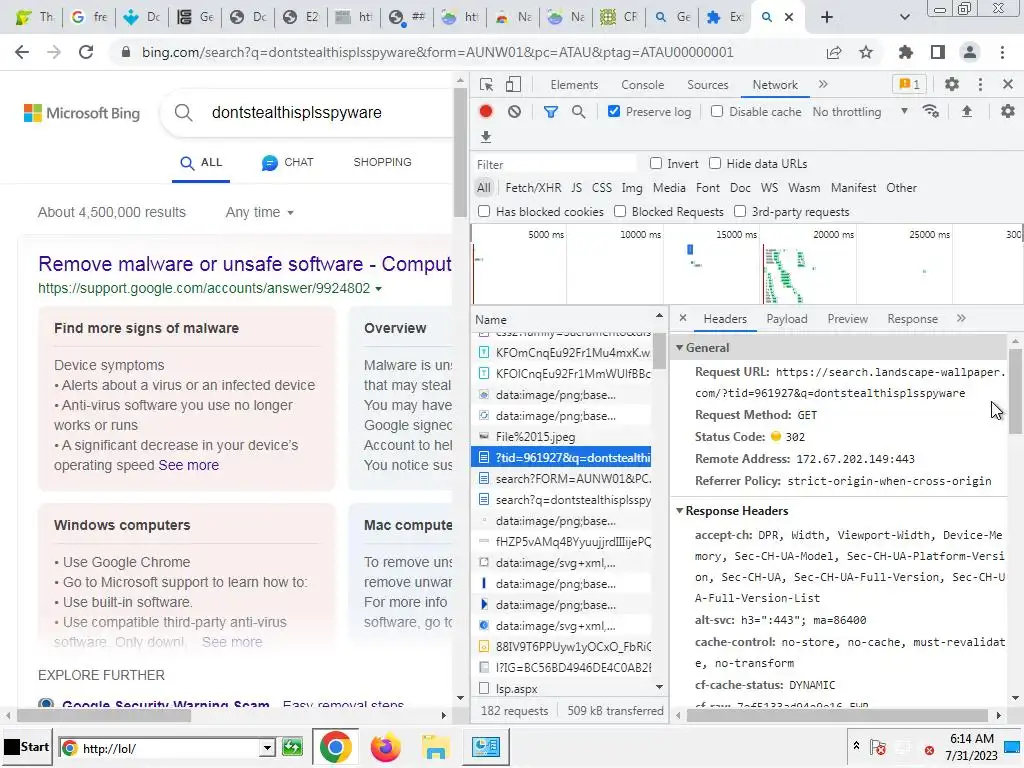
Task: Switch to the Sources panel
Action: [x=707, y=85]
